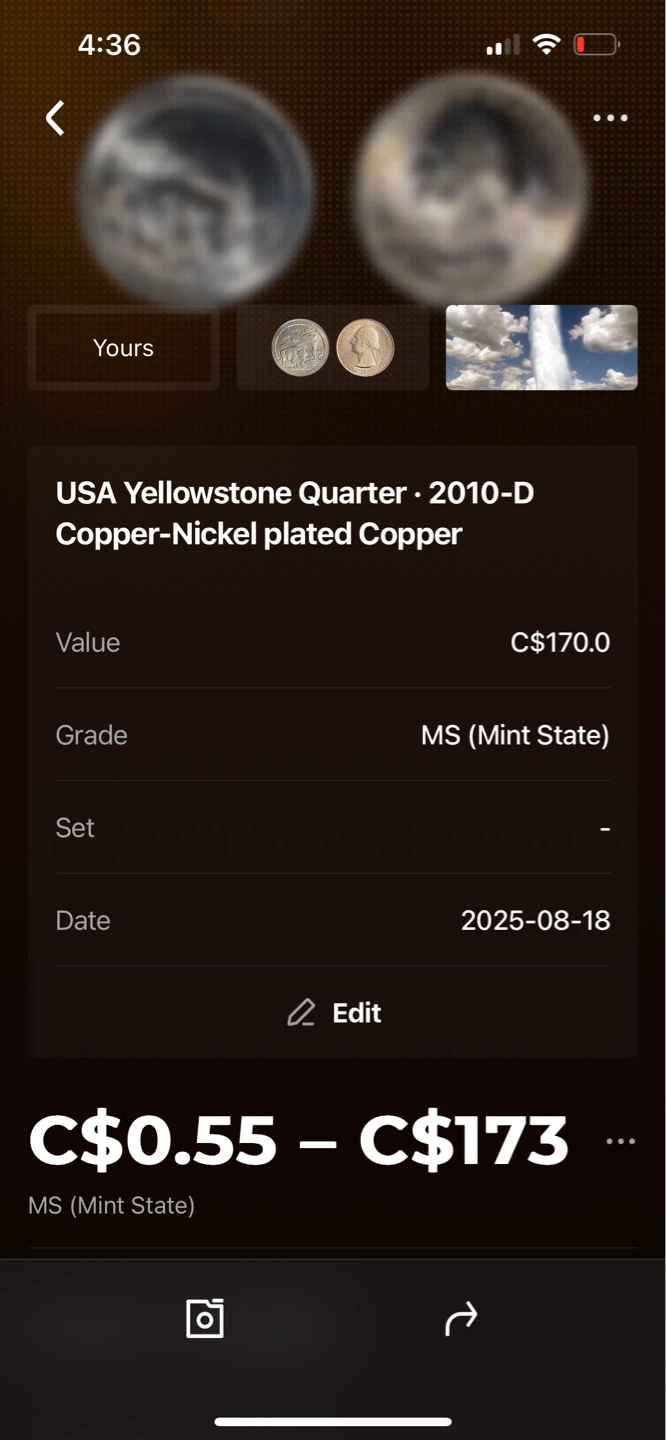Tap the share arrow icon

click(x=461, y=1319)
